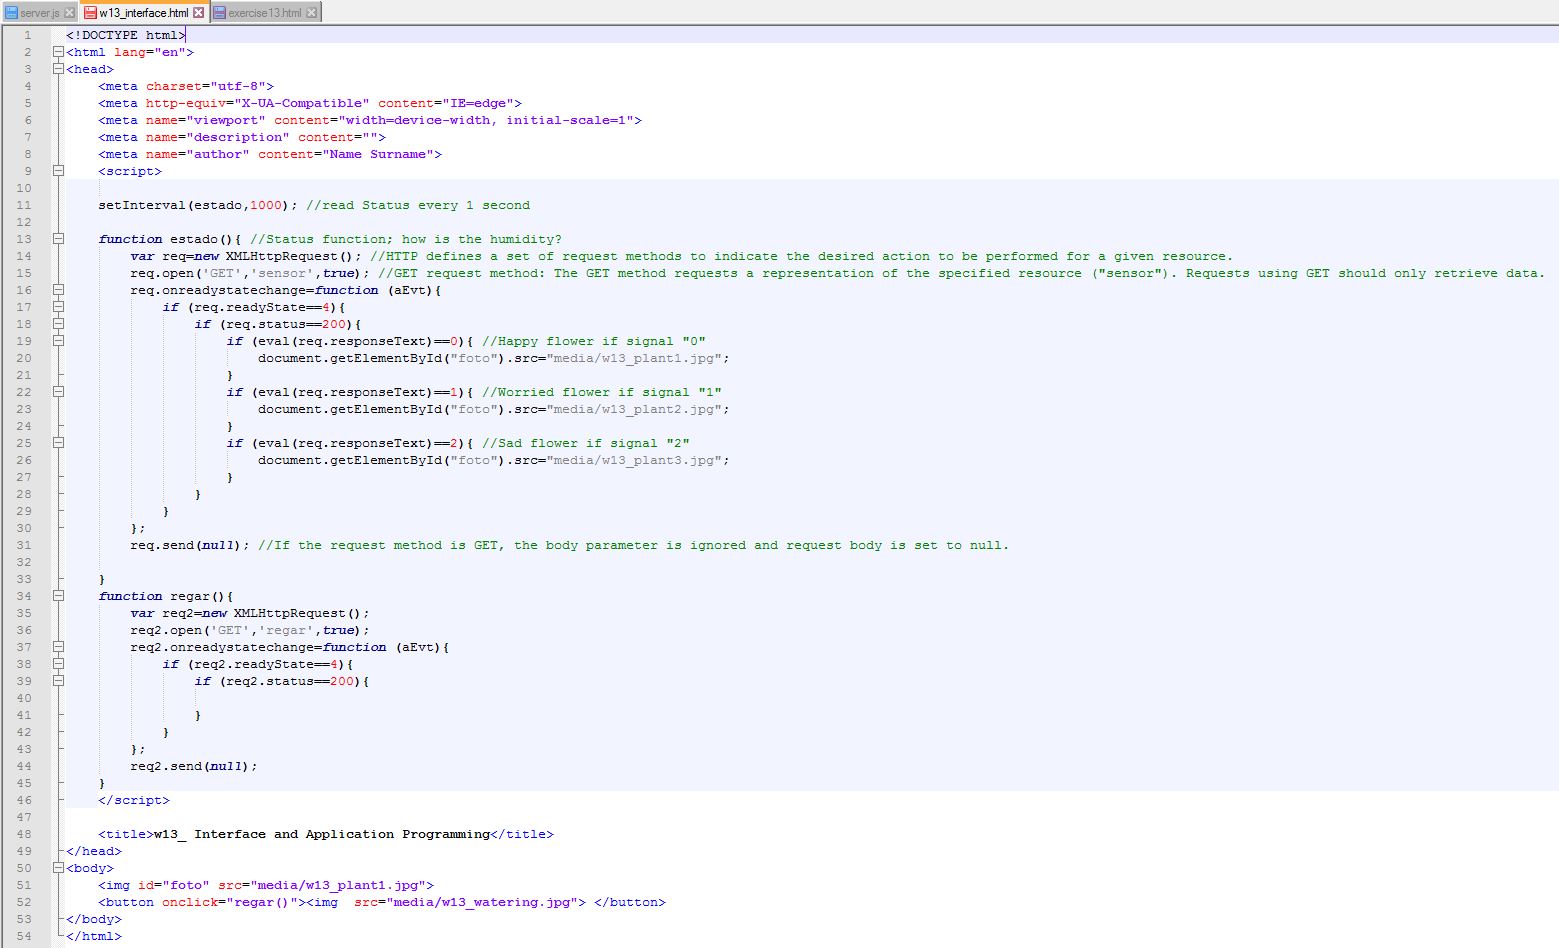Collapse the head tag fold on line 3

58,69
